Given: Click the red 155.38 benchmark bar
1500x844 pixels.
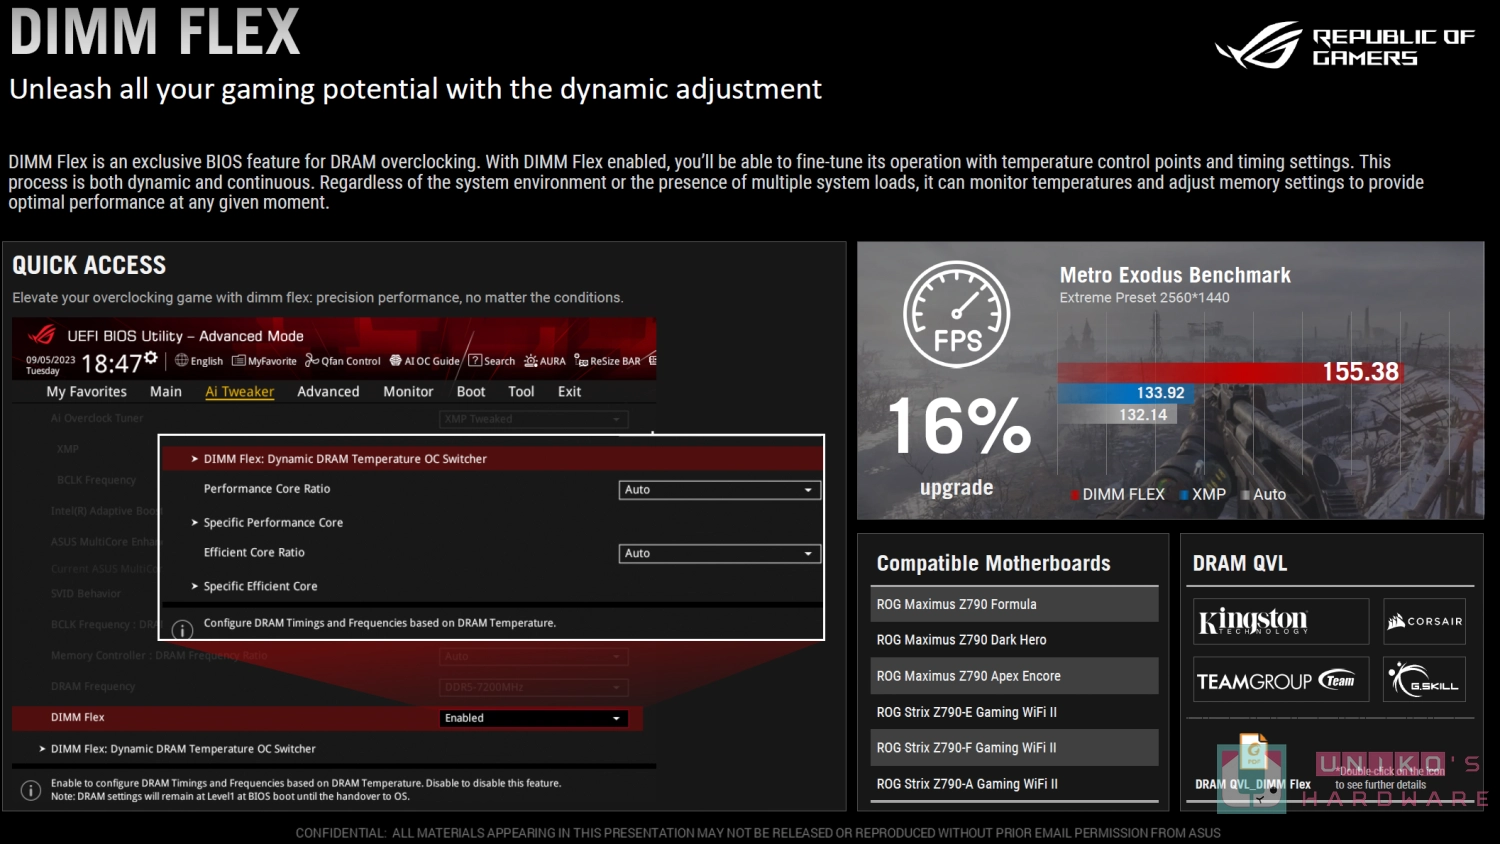Looking at the screenshot, I should pos(1231,372).
